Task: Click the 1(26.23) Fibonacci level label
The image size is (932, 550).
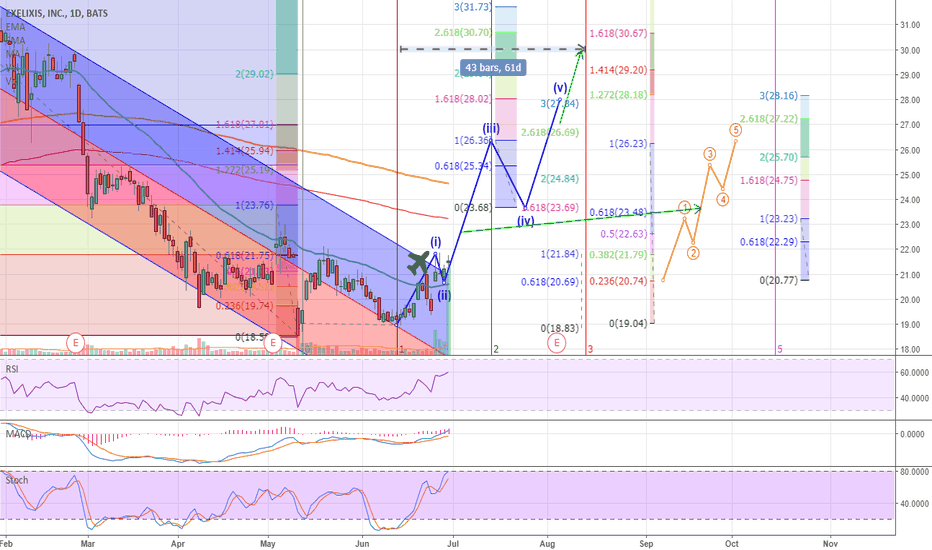Action: click(x=628, y=143)
